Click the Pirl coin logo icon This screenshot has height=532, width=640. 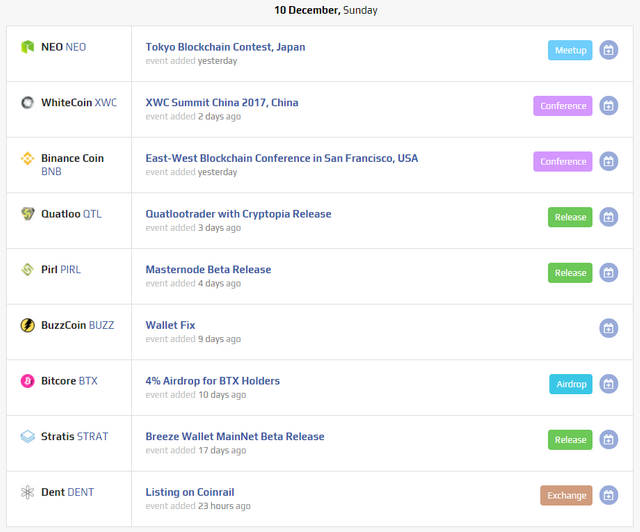click(x=27, y=269)
